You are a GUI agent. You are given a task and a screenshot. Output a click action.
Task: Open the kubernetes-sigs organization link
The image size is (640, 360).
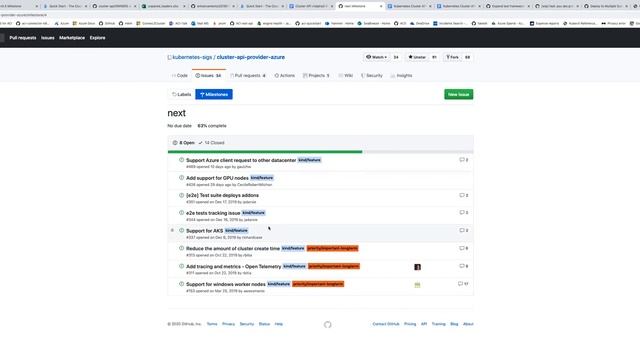(192, 57)
